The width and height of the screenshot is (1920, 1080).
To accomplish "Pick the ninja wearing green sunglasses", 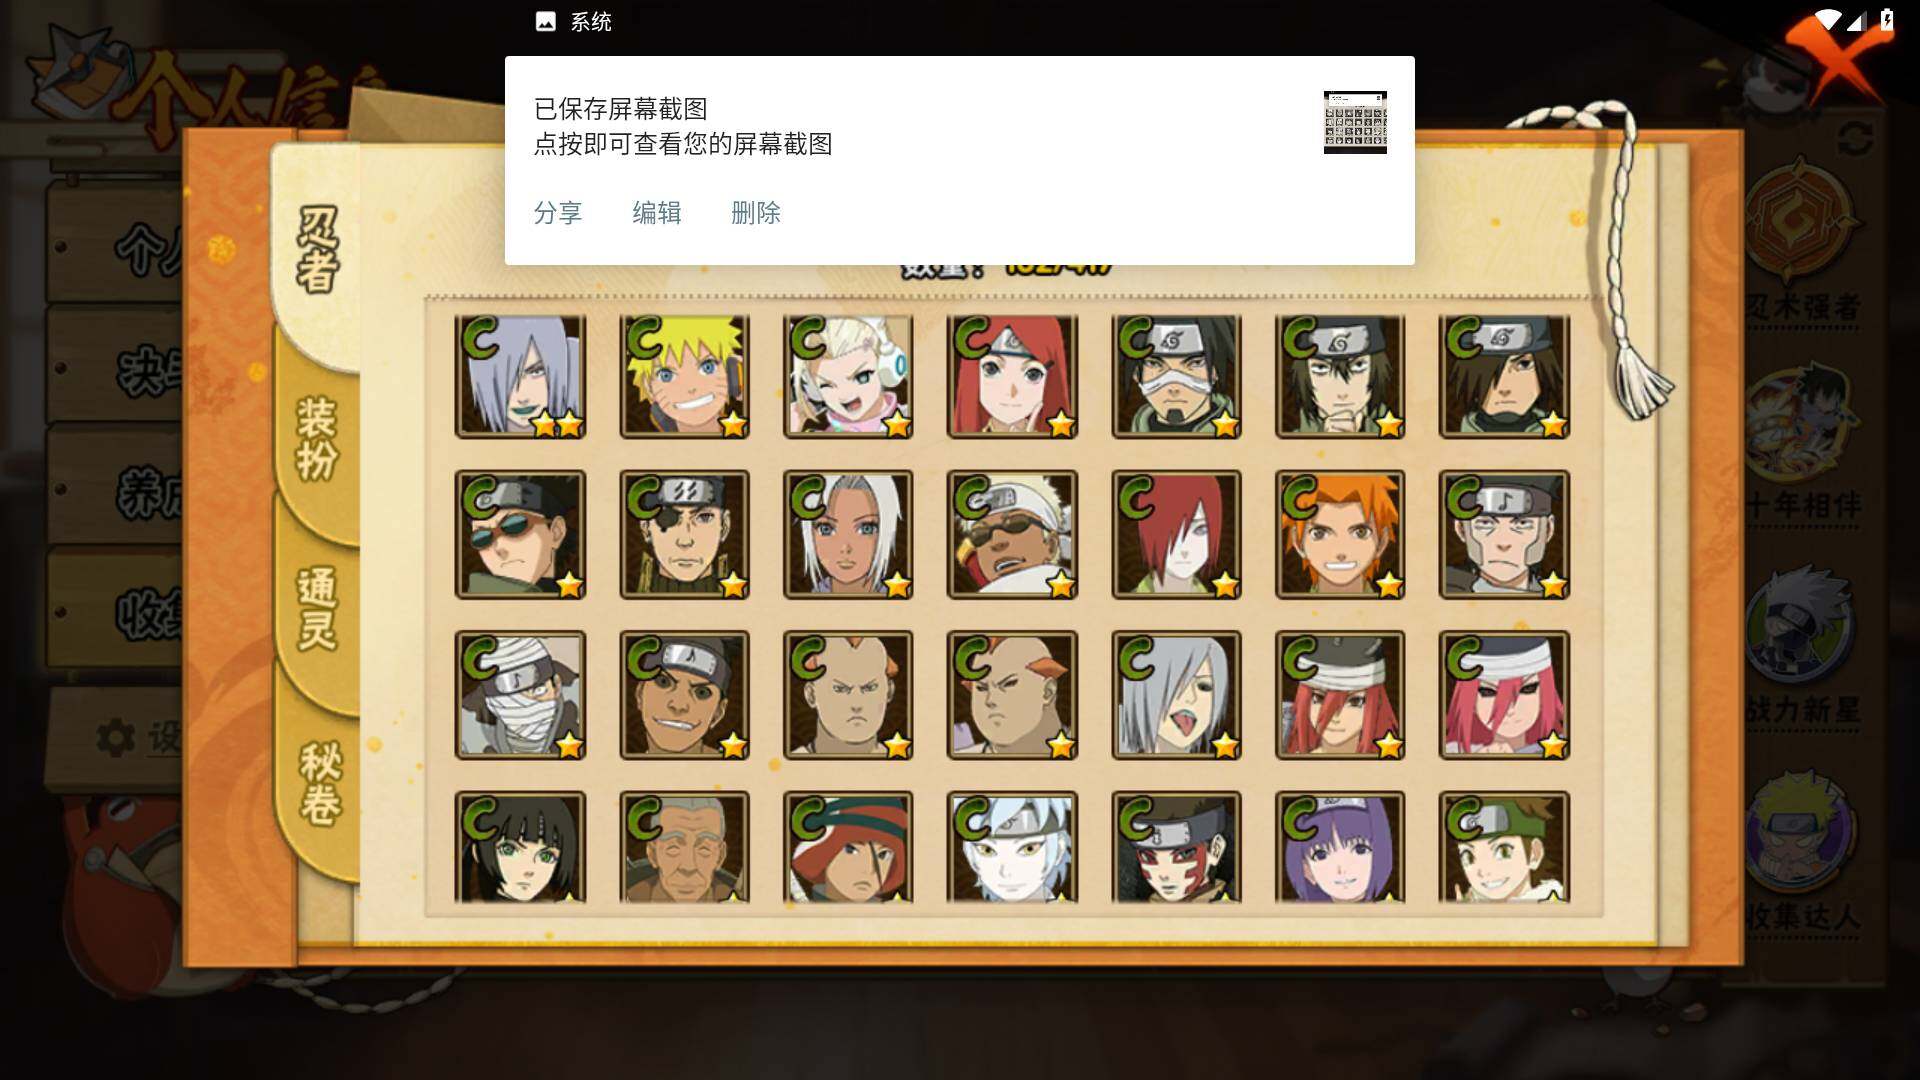I will pyautogui.click(x=520, y=535).
